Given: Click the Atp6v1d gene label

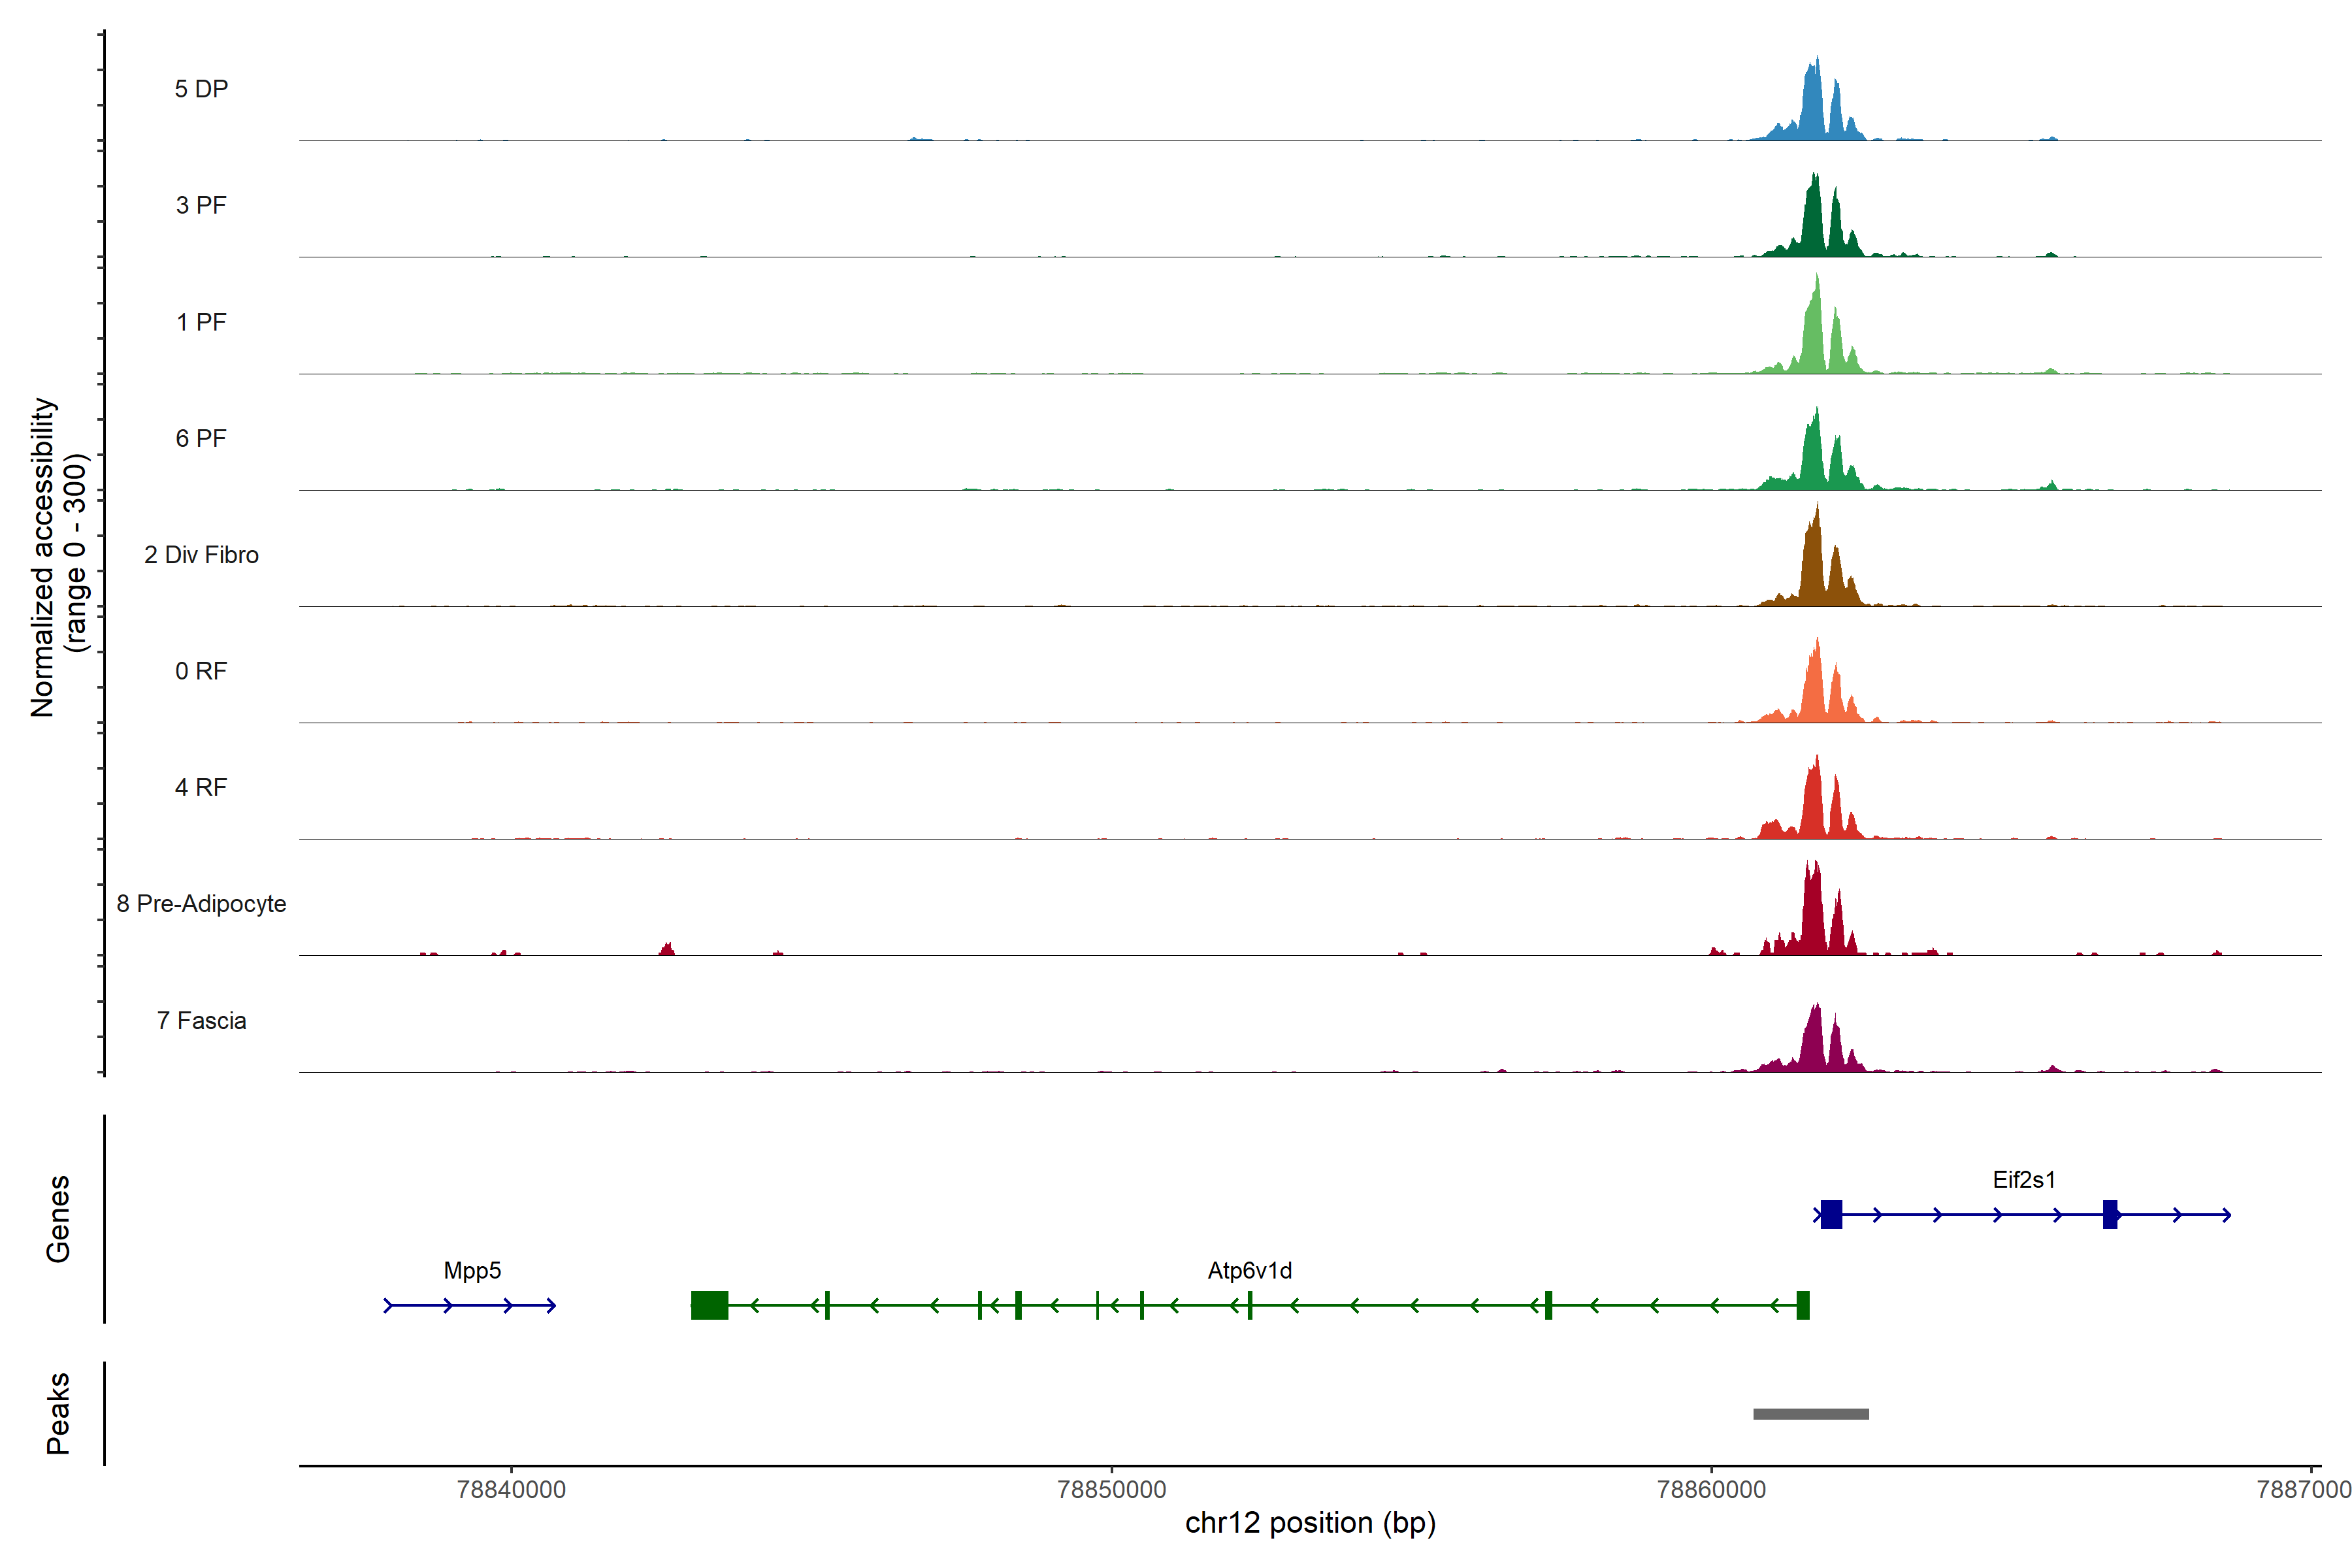Looking at the screenshot, I should (x=1249, y=1270).
